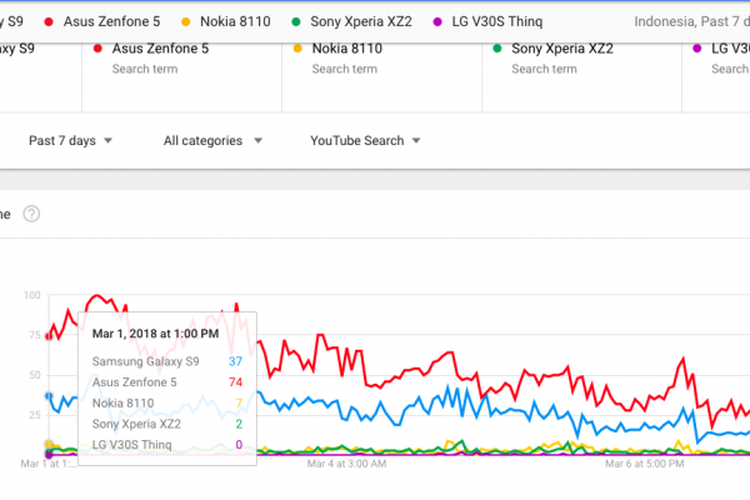Click the green dot in the Sony Xperia XZ2 card

[x=497, y=48]
